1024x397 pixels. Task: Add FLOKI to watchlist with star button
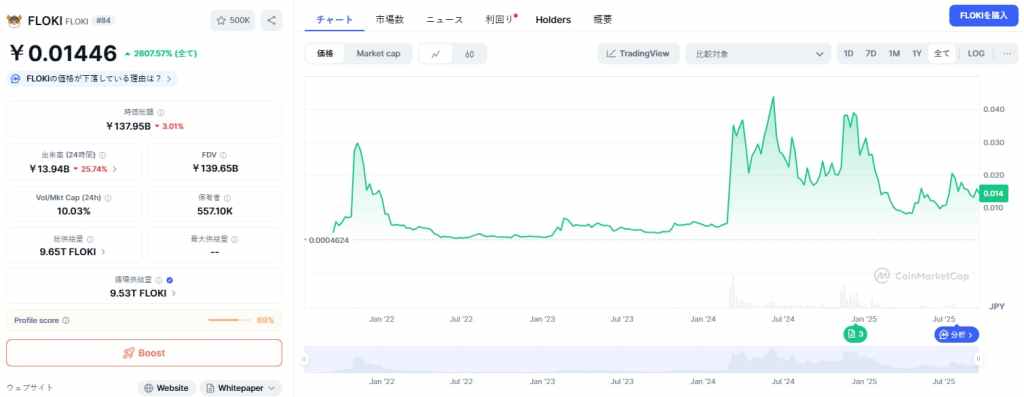pos(232,20)
